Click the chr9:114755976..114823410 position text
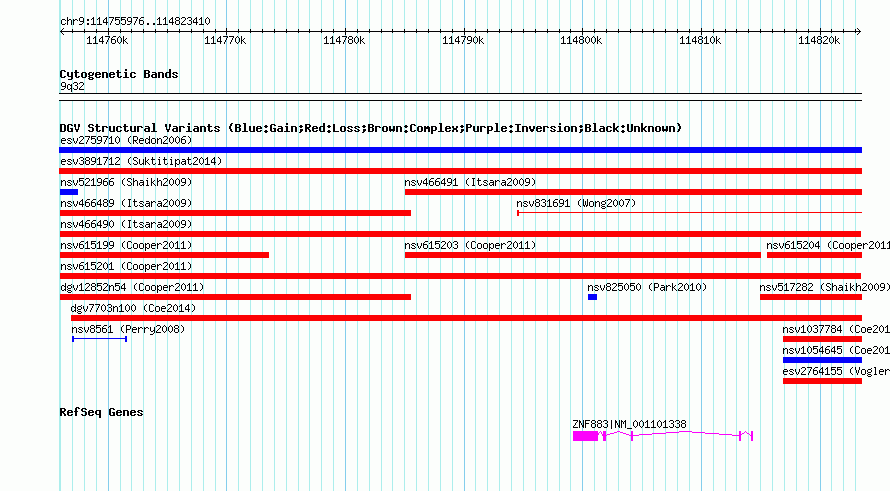The width and height of the screenshot is (890, 491). point(135,21)
